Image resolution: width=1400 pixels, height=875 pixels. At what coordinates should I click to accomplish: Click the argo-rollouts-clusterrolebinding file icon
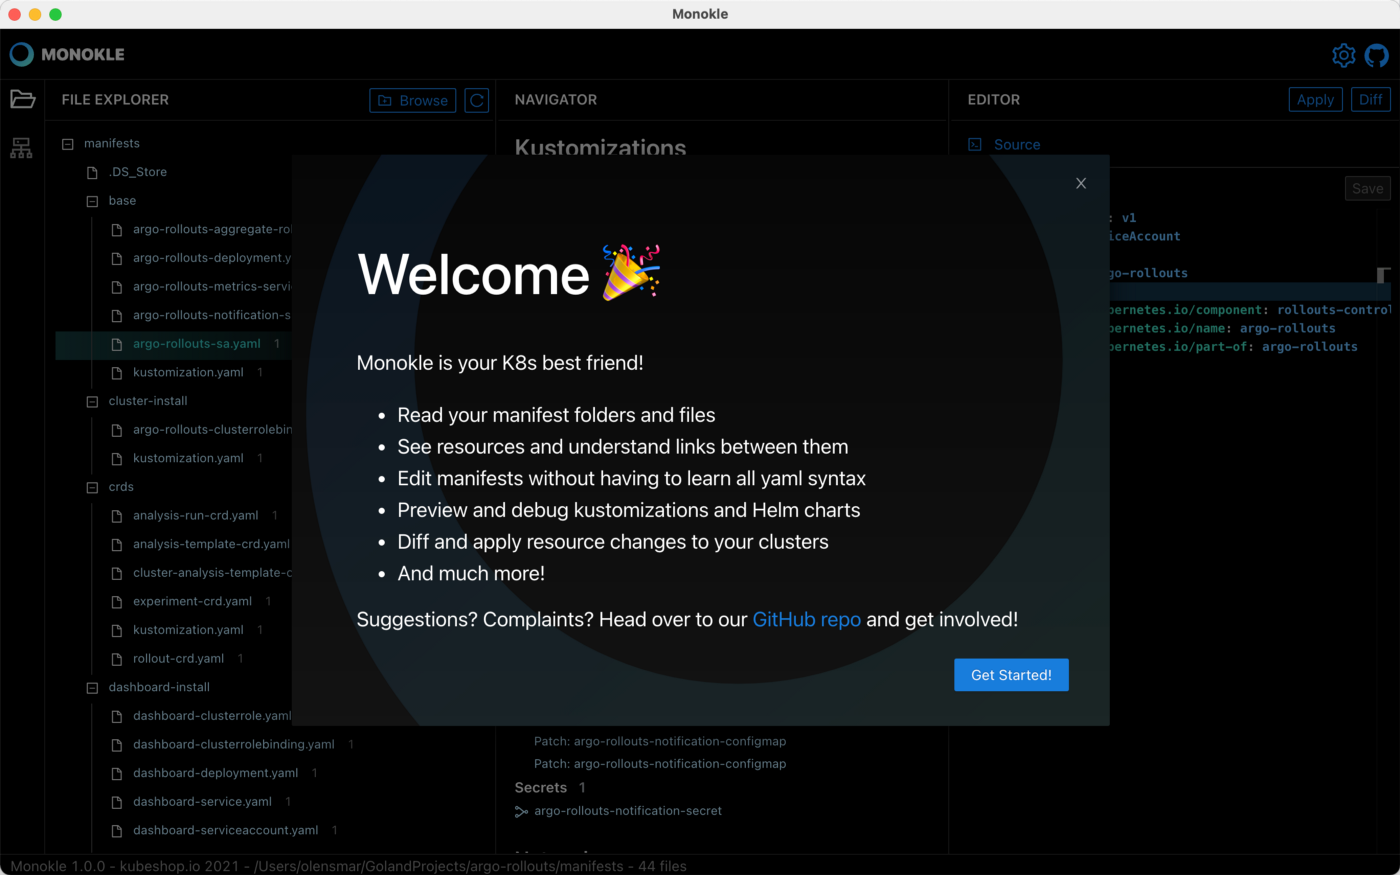116,430
